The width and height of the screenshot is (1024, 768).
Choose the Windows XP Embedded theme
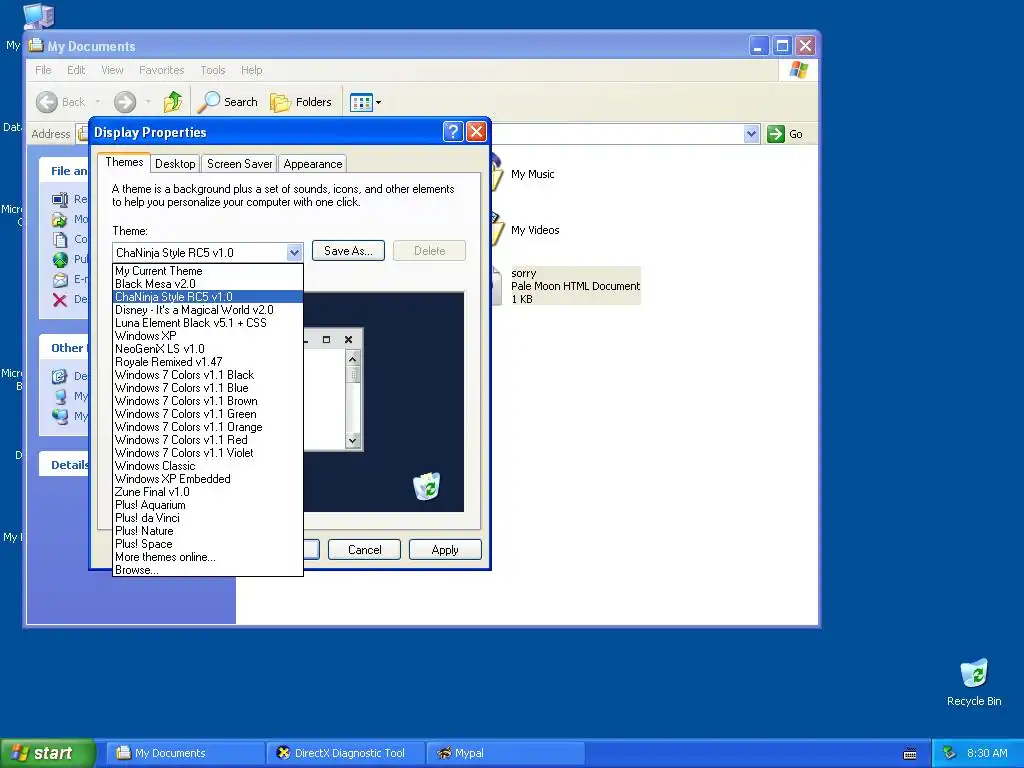click(x=208, y=479)
